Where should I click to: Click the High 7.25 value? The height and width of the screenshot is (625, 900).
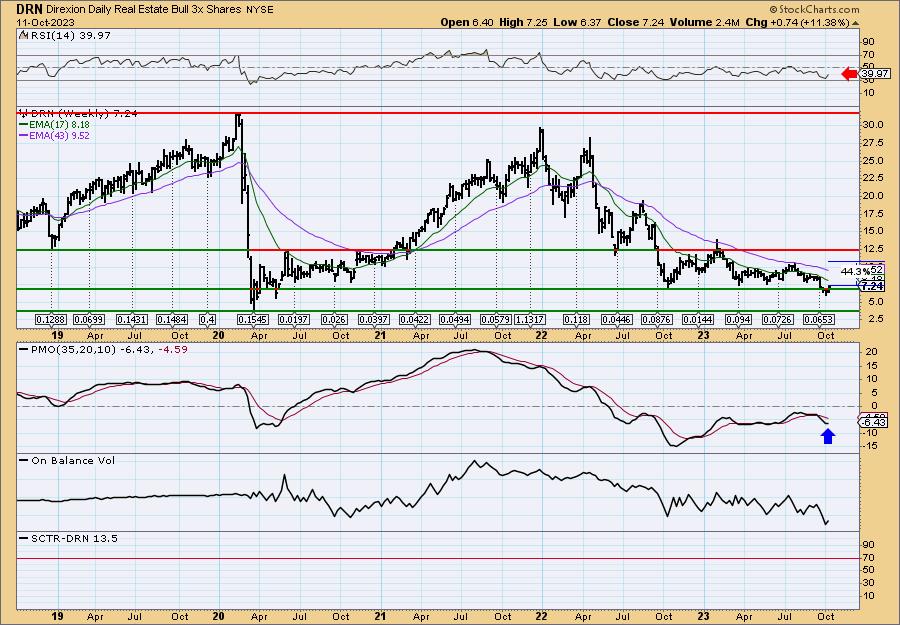[522, 22]
